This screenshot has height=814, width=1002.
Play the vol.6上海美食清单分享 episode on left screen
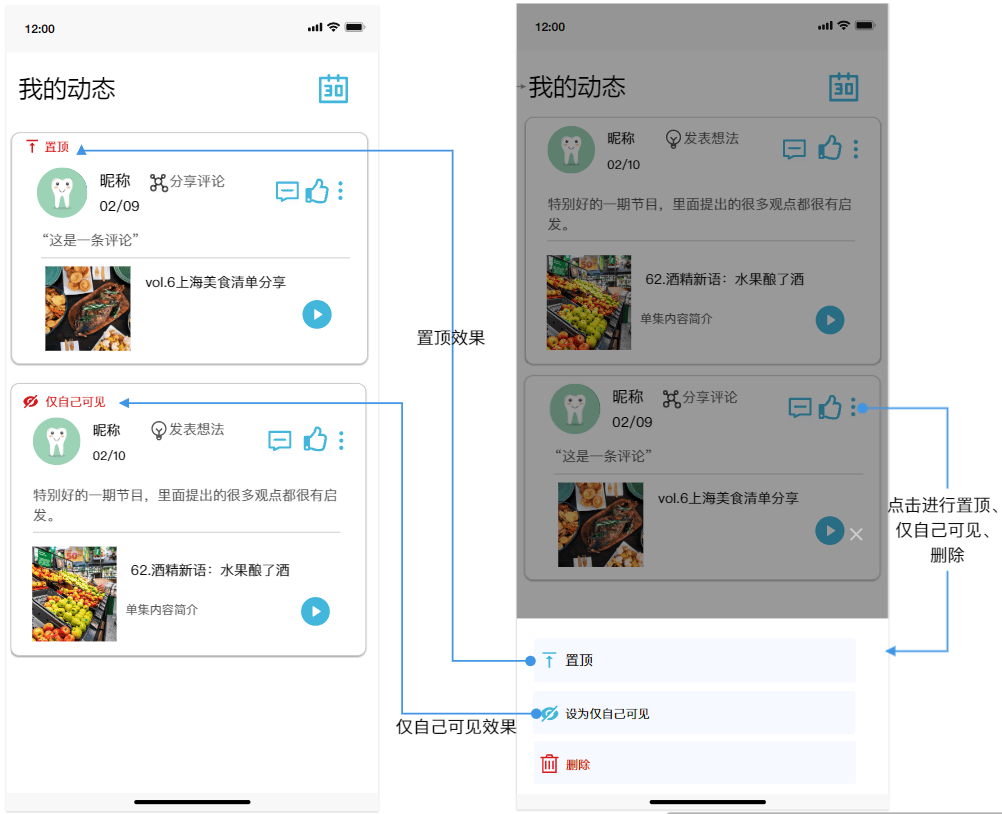tap(317, 314)
